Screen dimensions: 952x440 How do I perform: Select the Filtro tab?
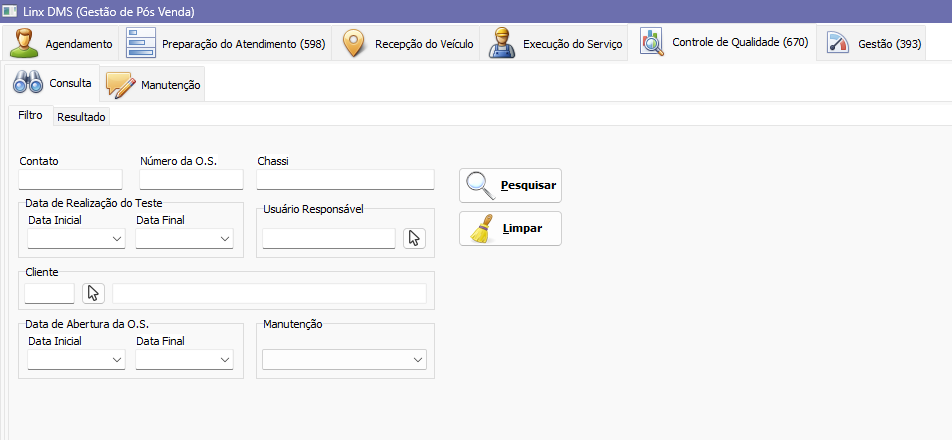pyautogui.click(x=30, y=115)
